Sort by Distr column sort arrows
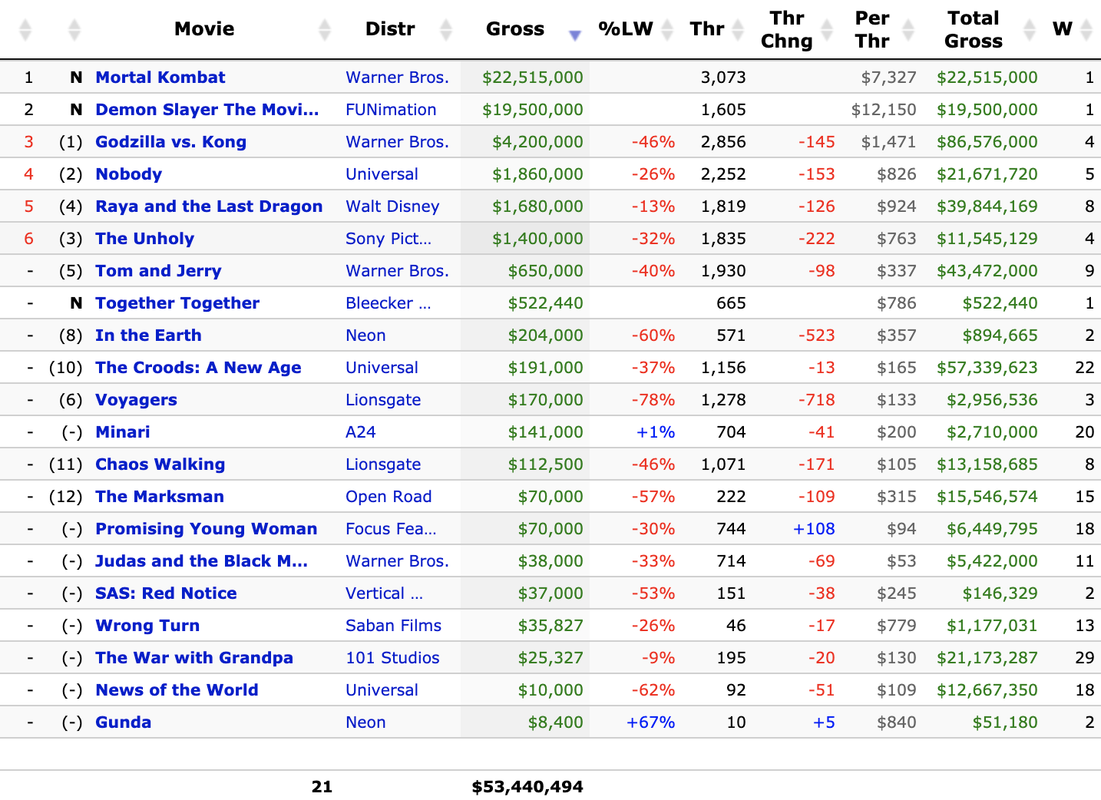The width and height of the screenshot is (1101, 800). (446, 29)
